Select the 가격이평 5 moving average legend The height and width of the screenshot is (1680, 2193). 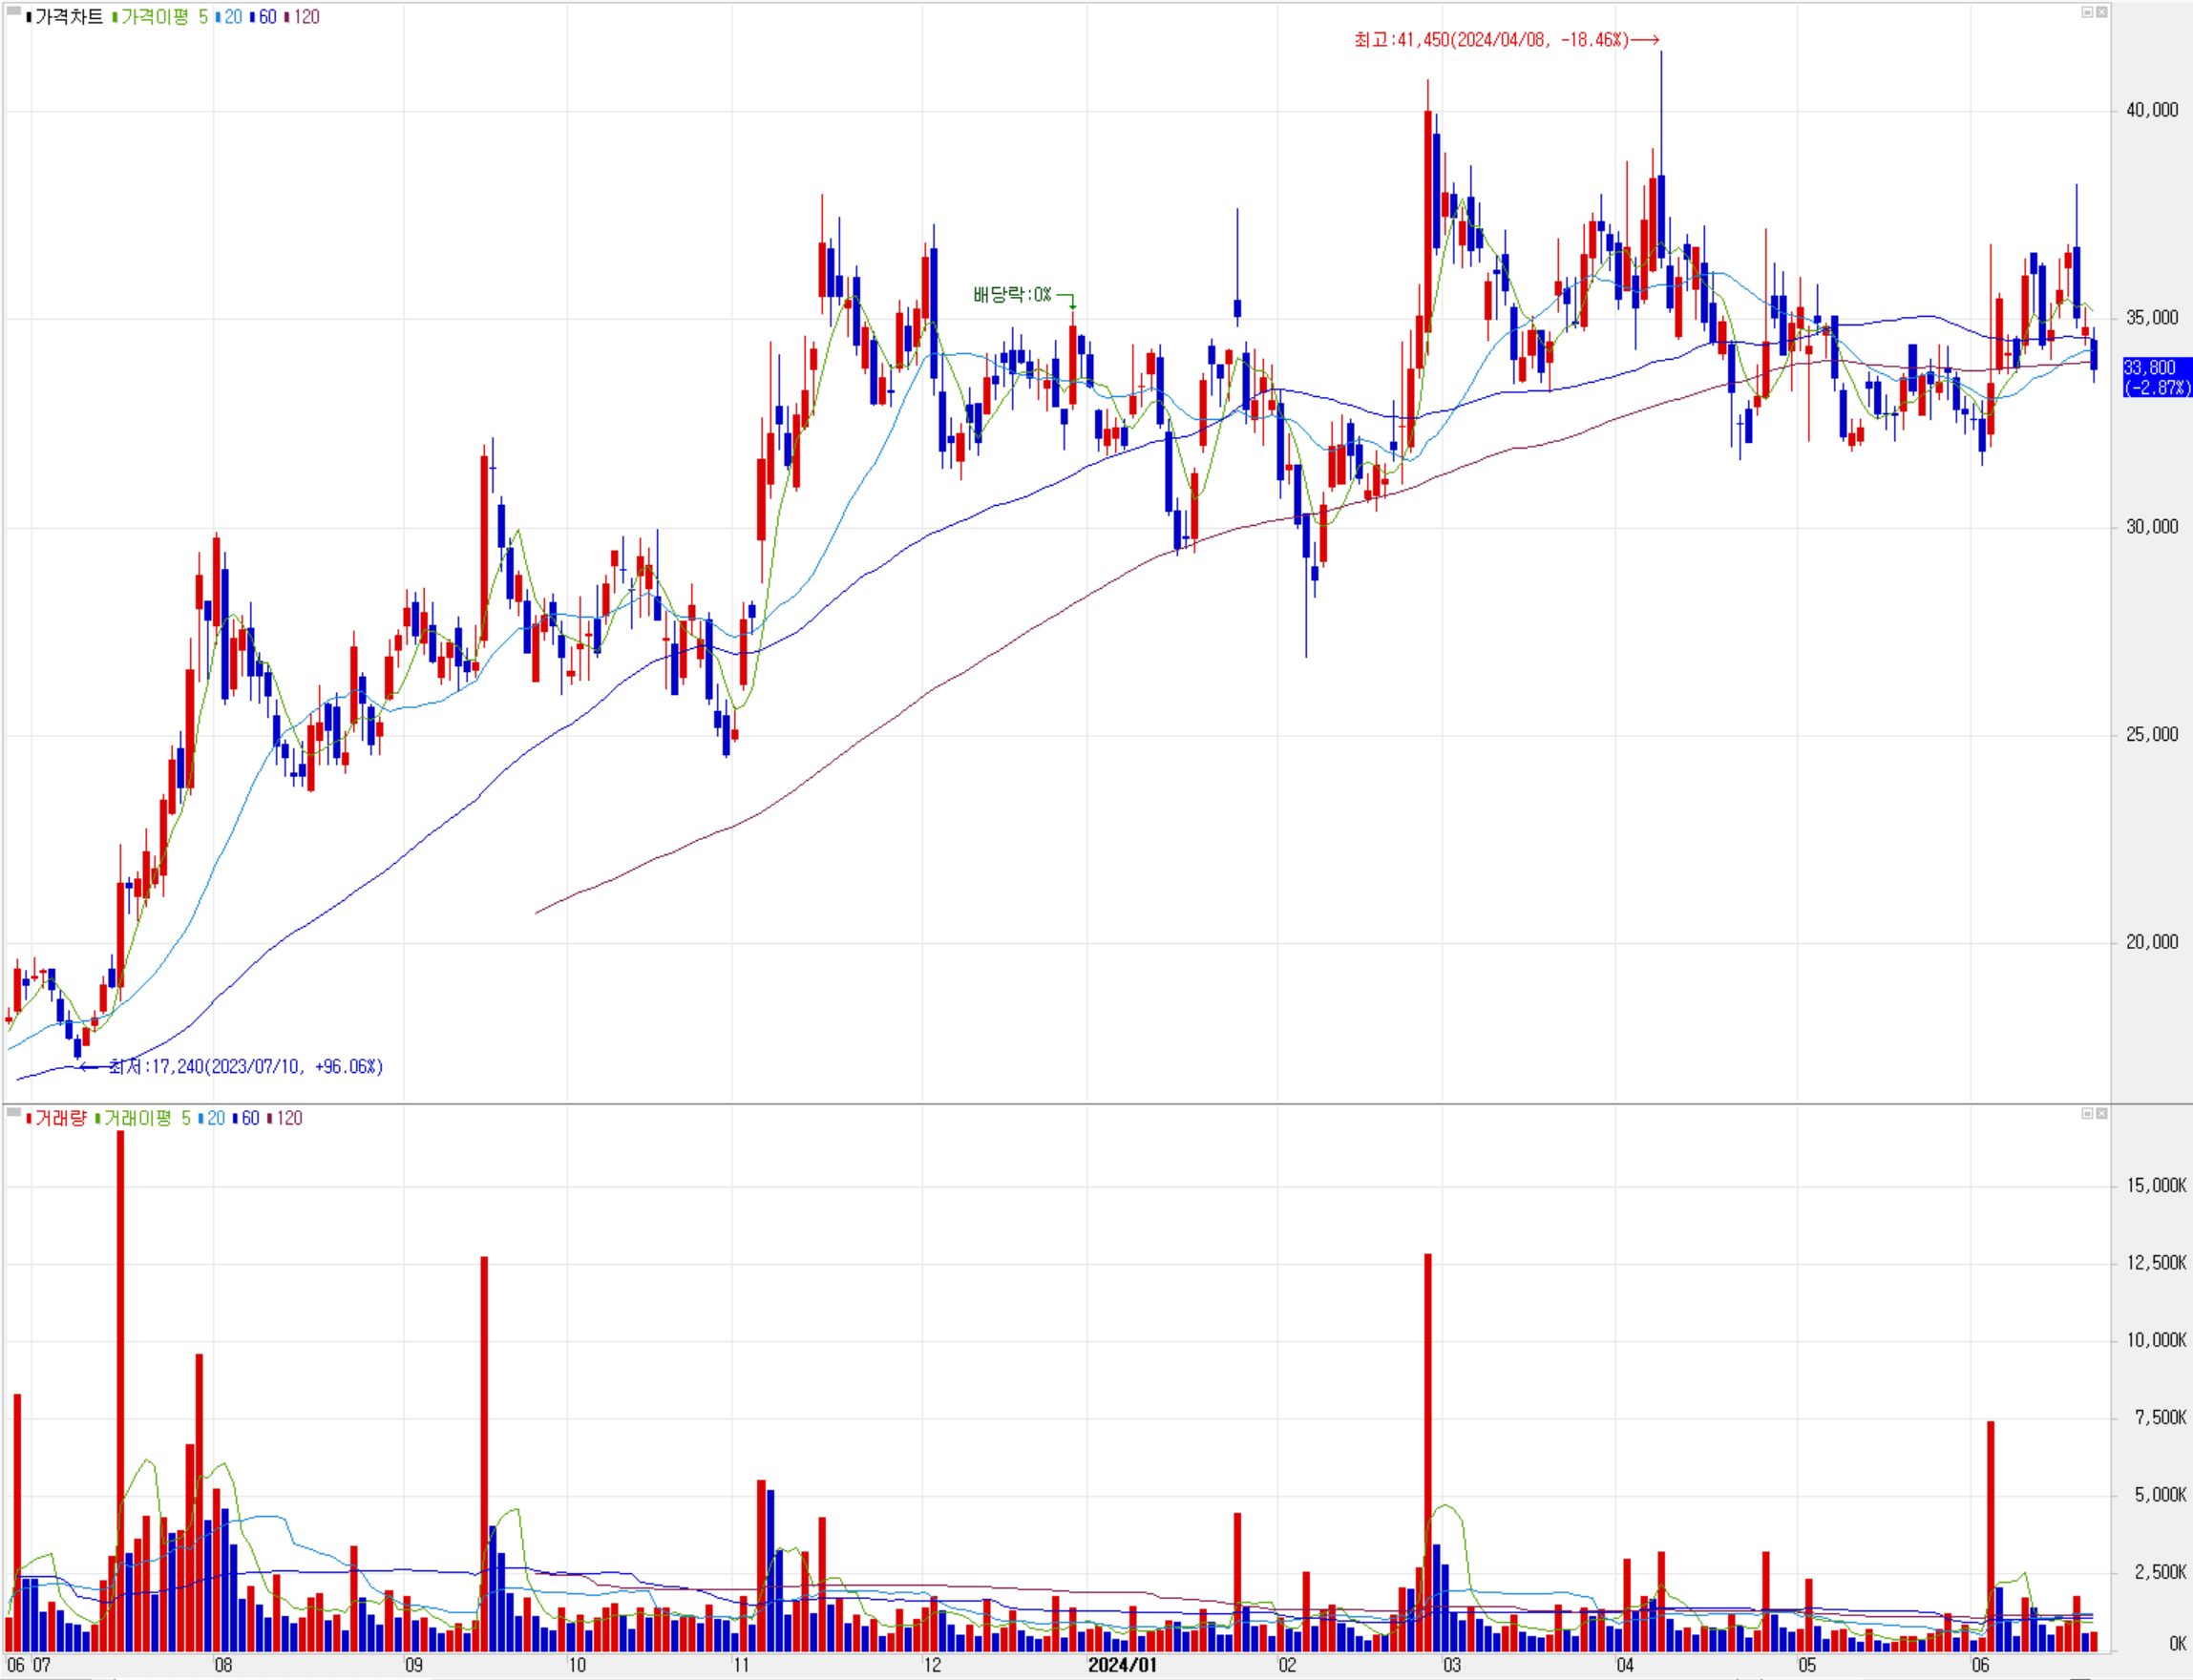tap(162, 17)
